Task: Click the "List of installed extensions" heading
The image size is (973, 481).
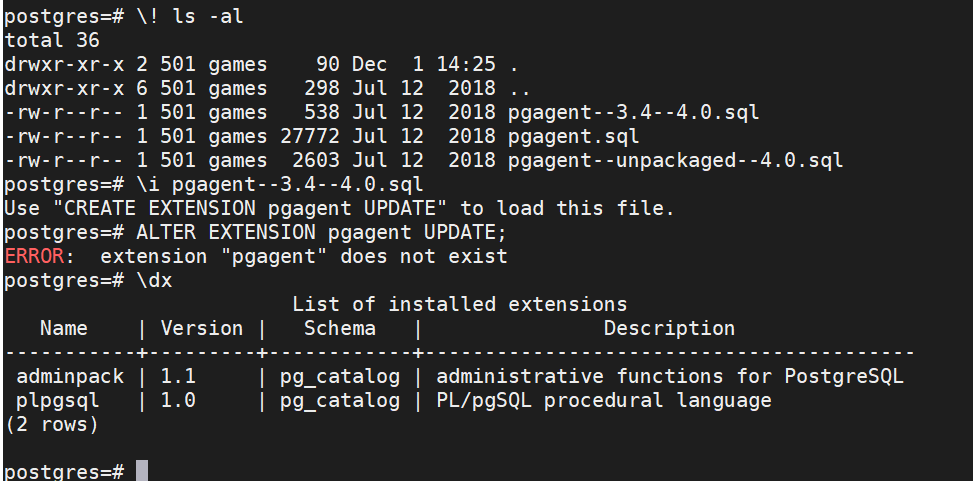Action: 459,304
